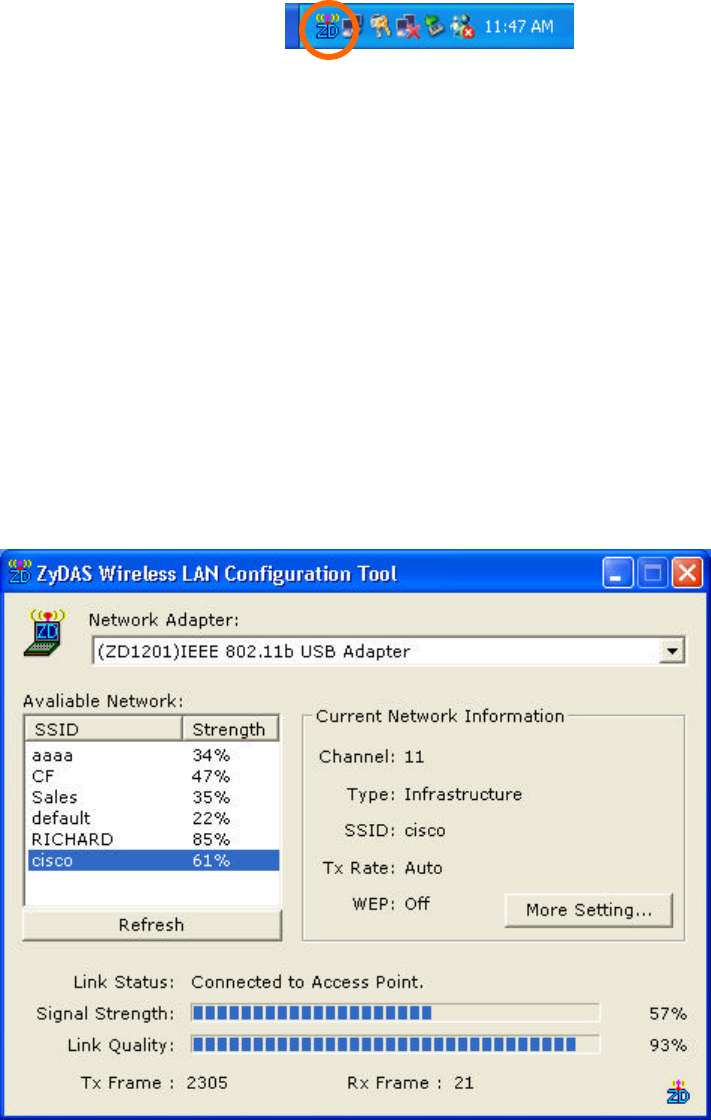This screenshot has height=1120, width=711.
Task: Select the 'Sales' network row
Action: (x=153, y=797)
